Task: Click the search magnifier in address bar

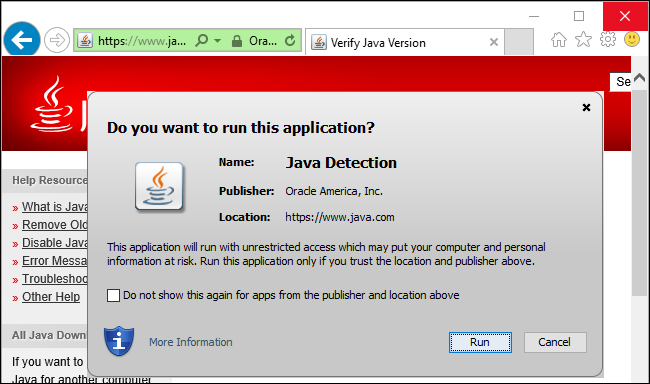Action: point(202,41)
